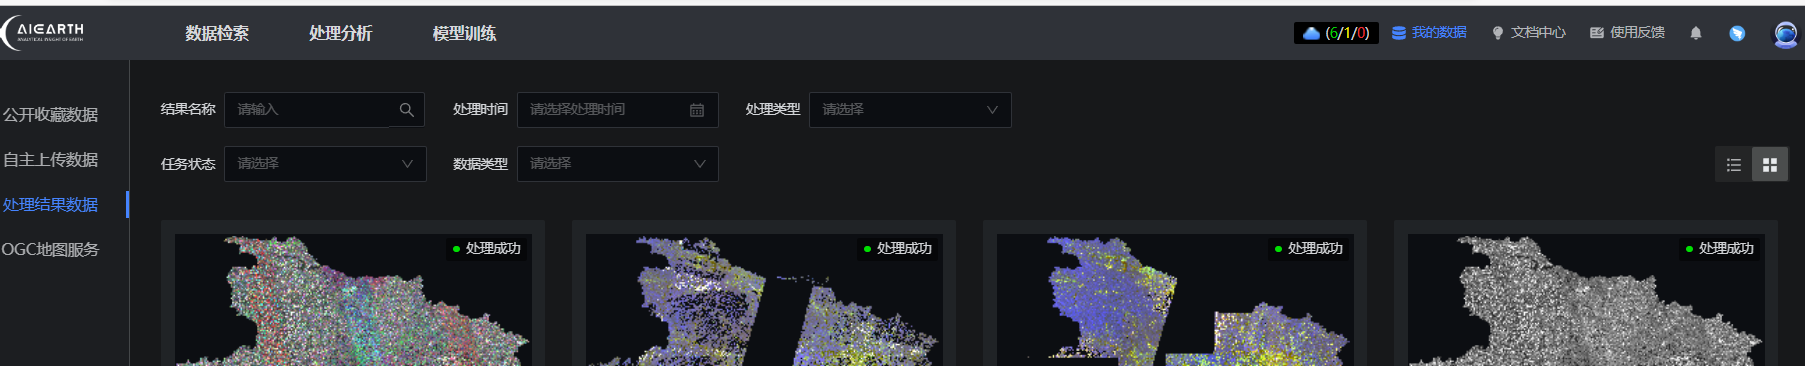Open notifications bell

click(x=1696, y=33)
